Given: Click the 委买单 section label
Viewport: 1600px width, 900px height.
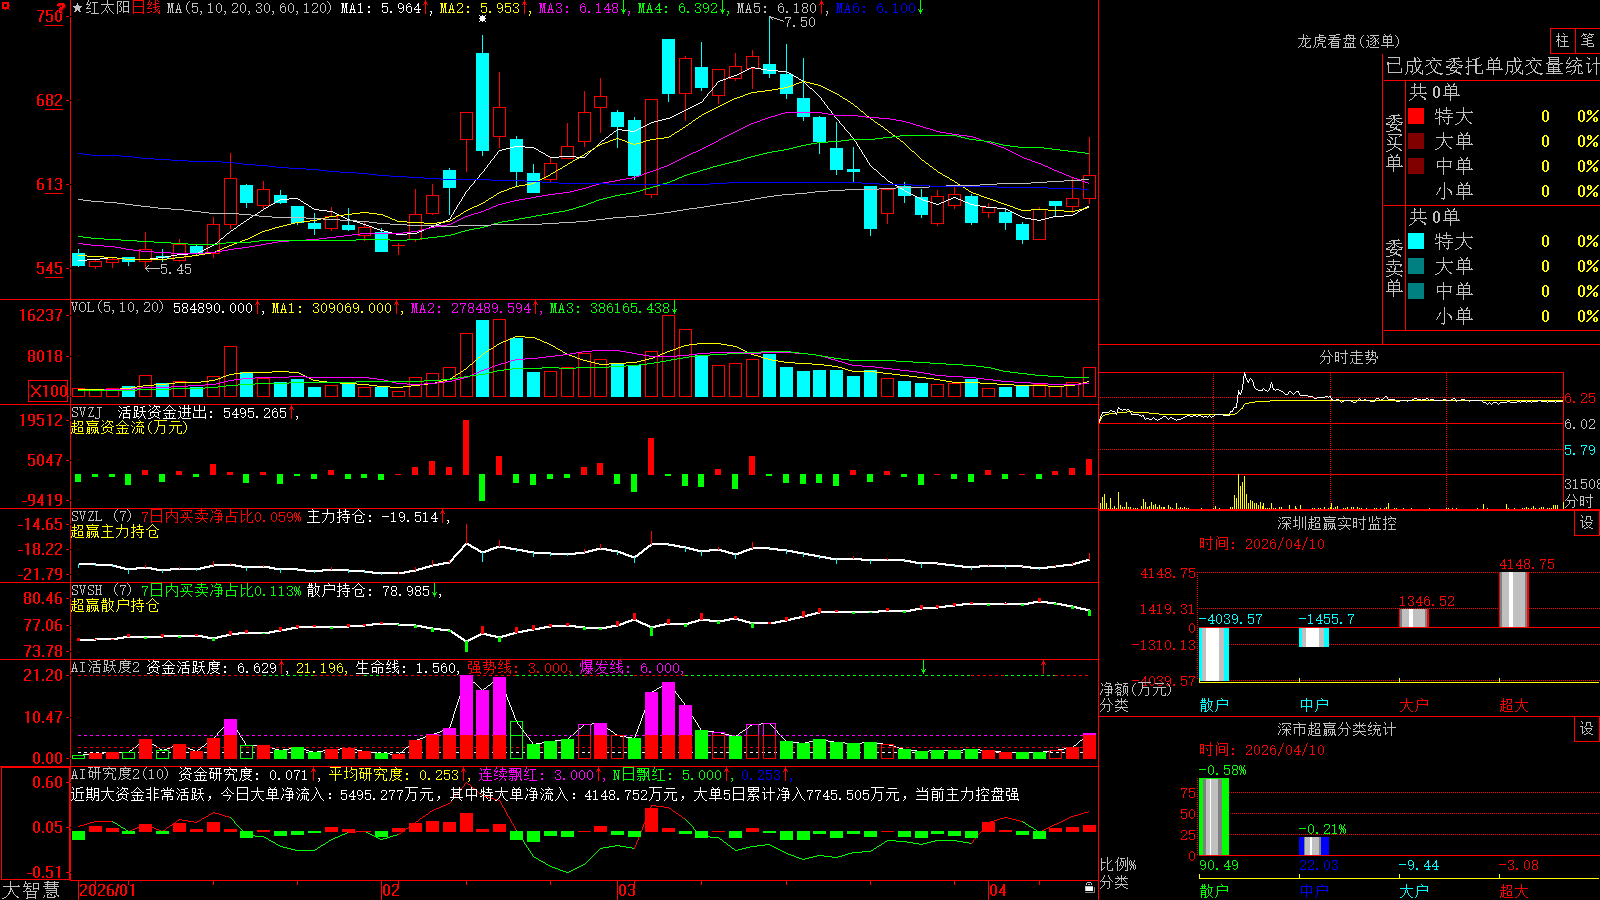Looking at the screenshot, I should point(1394,143).
